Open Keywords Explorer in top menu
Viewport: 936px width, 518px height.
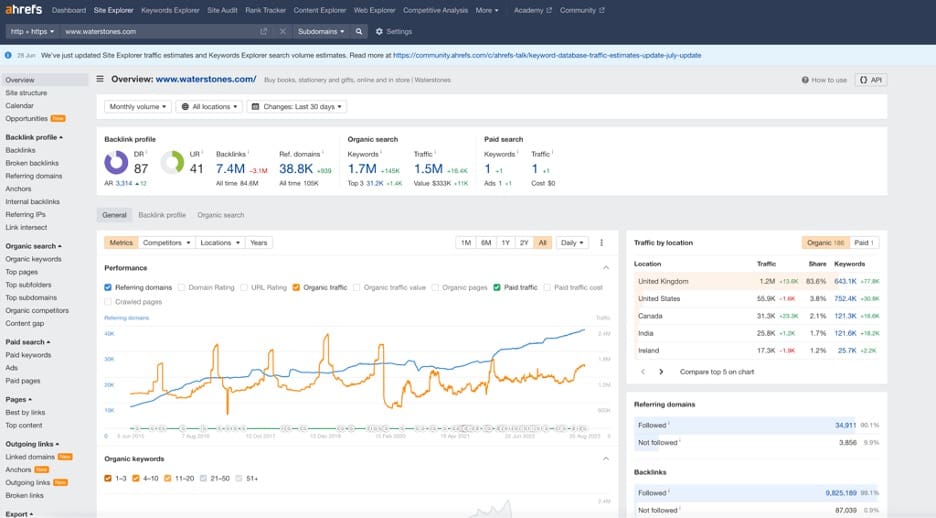pyautogui.click(x=169, y=10)
